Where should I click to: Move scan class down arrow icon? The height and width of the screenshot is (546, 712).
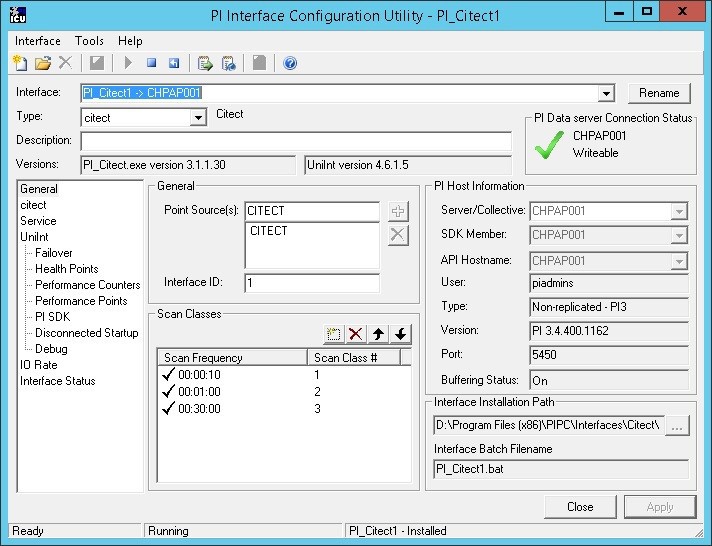coord(400,334)
